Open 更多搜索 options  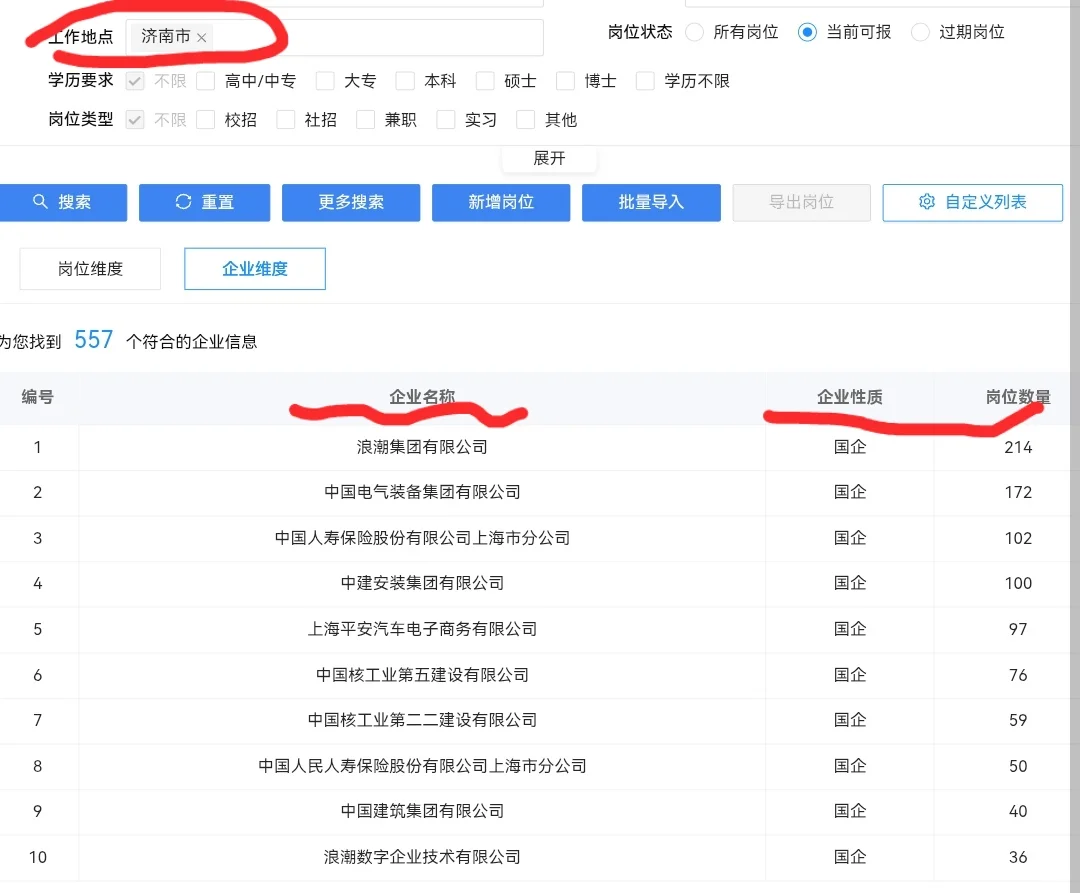[351, 202]
